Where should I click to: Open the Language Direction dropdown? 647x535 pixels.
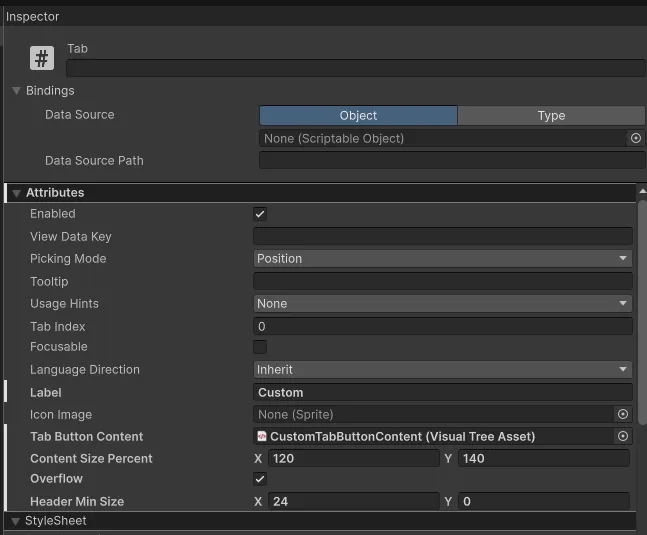[x=442, y=370]
